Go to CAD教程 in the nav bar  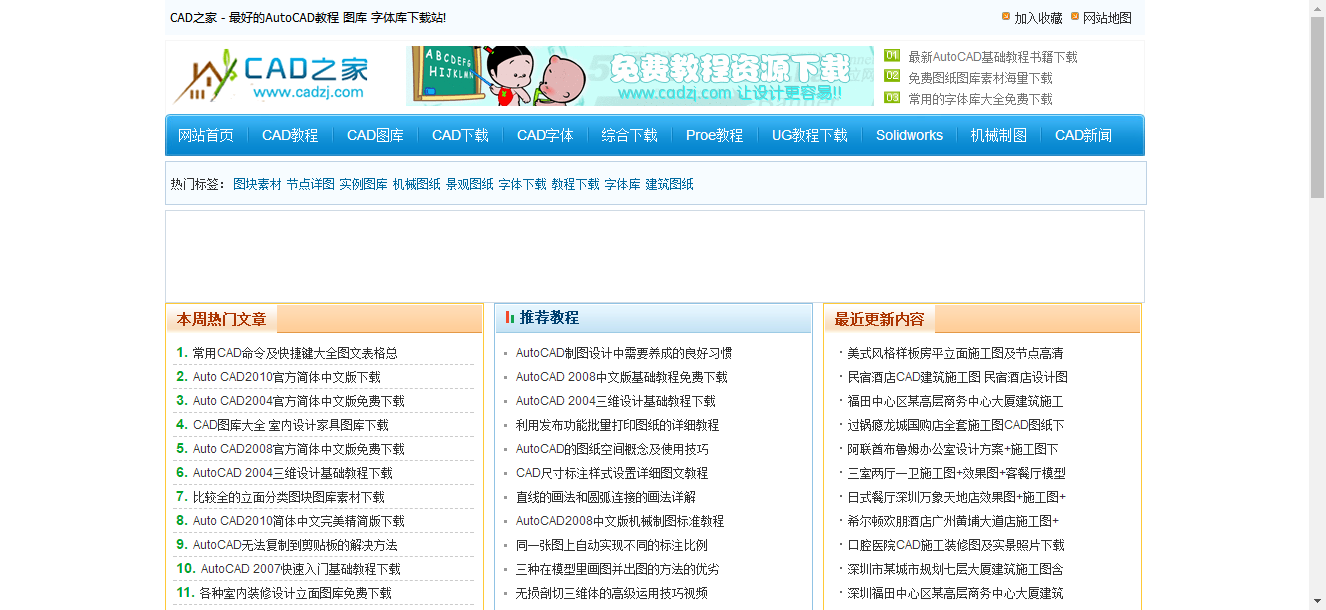click(x=290, y=135)
